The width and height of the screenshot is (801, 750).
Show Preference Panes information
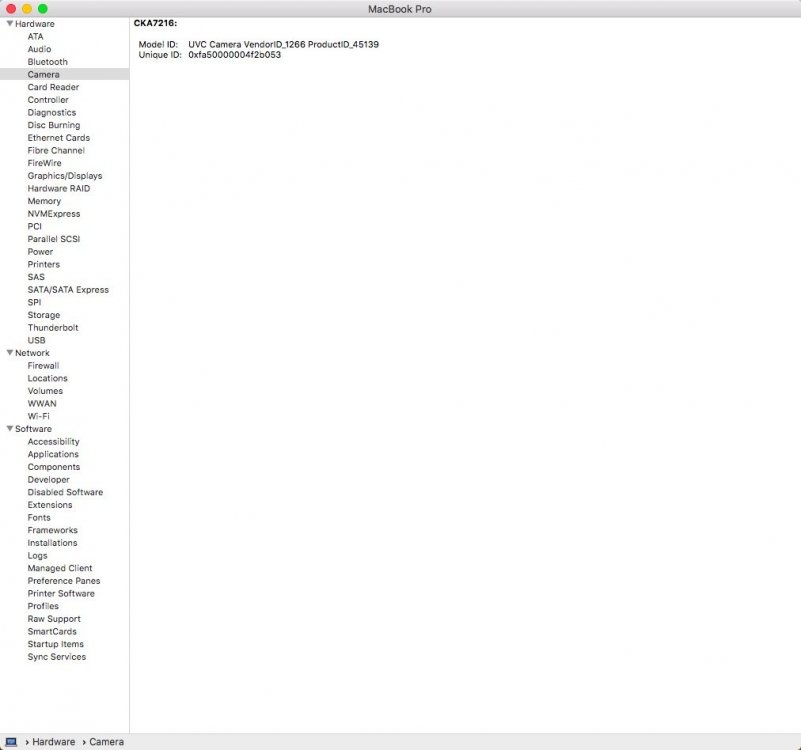(x=64, y=581)
